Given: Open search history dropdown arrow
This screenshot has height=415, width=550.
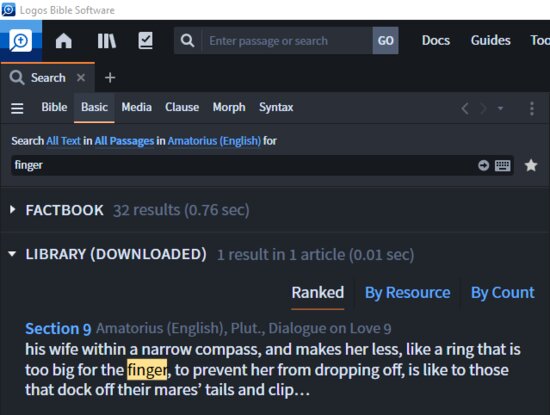Looking at the screenshot, I should pos(501,108).
